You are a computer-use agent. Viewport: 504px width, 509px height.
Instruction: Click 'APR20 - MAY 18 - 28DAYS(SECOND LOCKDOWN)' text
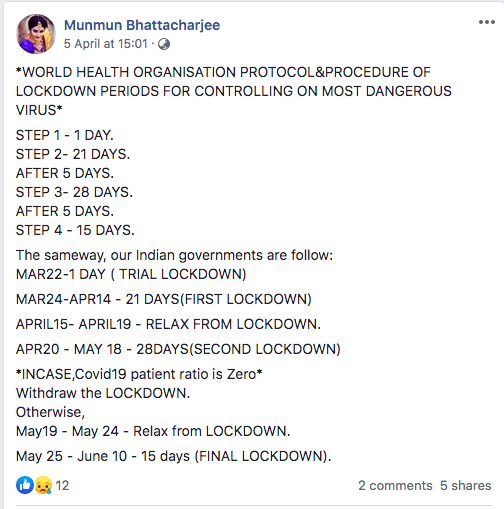tap(178, 349)
